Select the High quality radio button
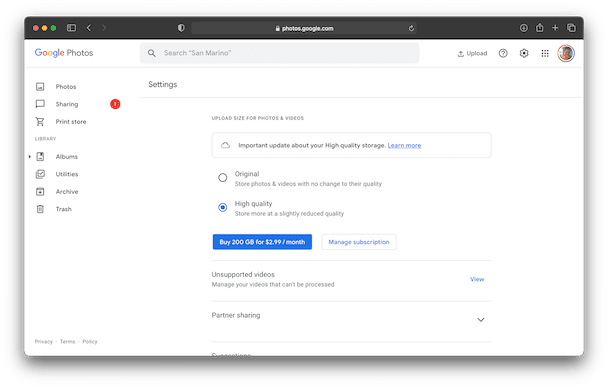608x388 pixels. (223, 207)
